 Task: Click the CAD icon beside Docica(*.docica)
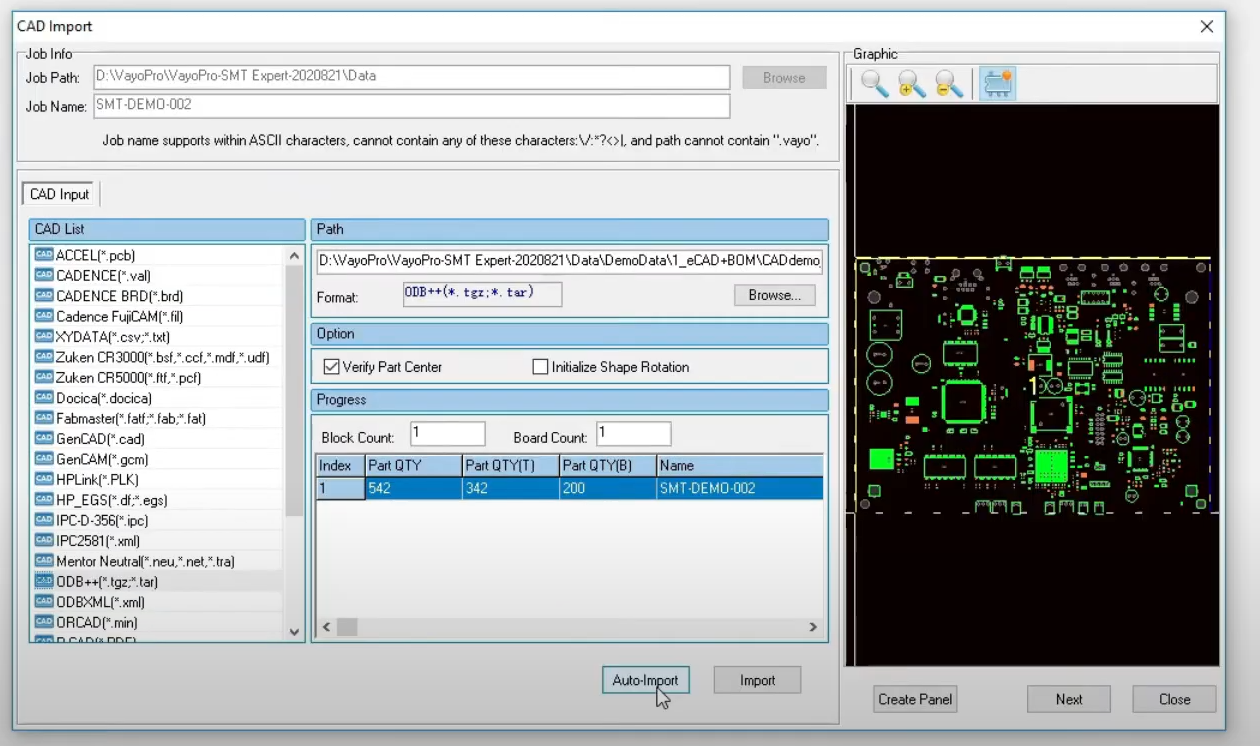coord(44,398)
